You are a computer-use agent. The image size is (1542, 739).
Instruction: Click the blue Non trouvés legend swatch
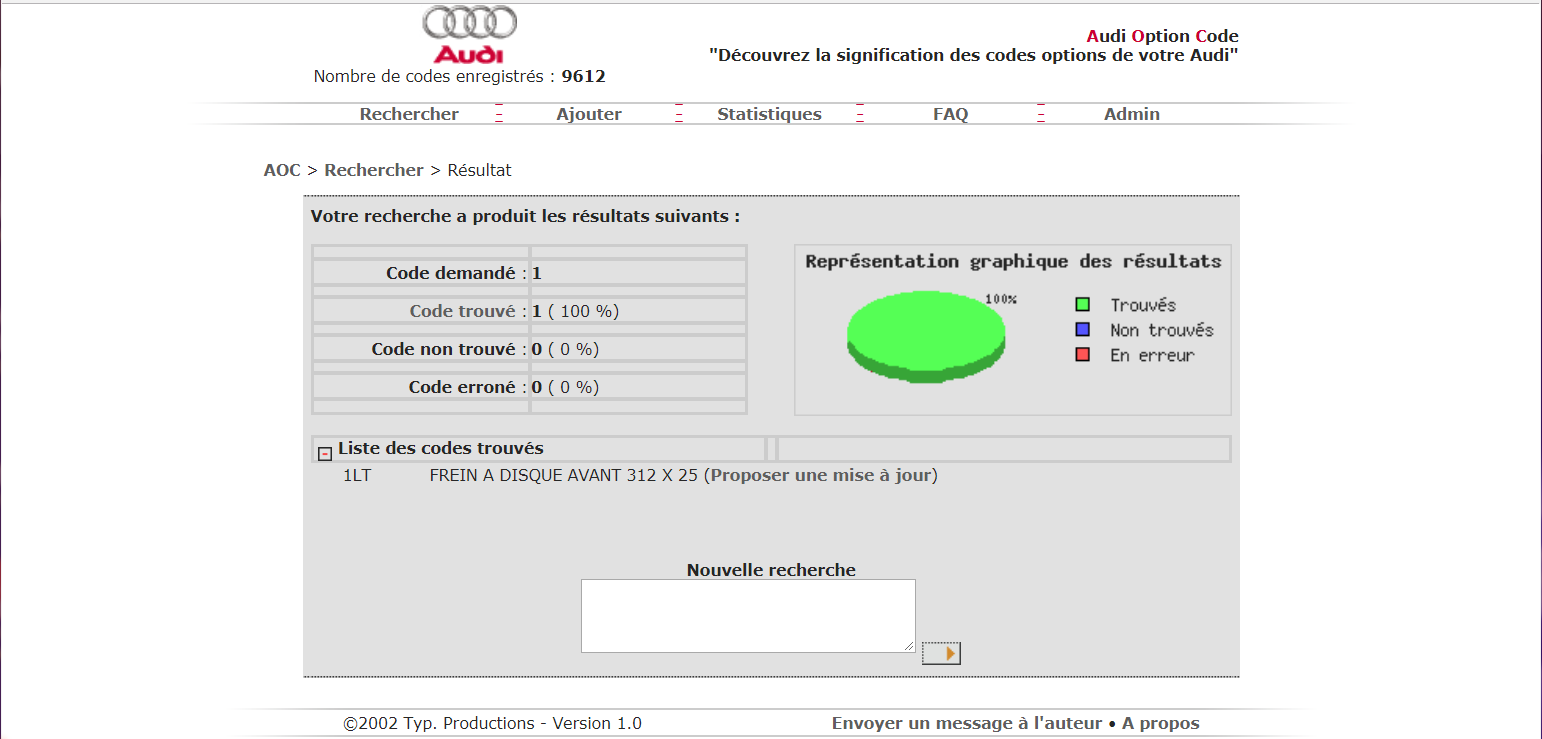point(1082,330)
